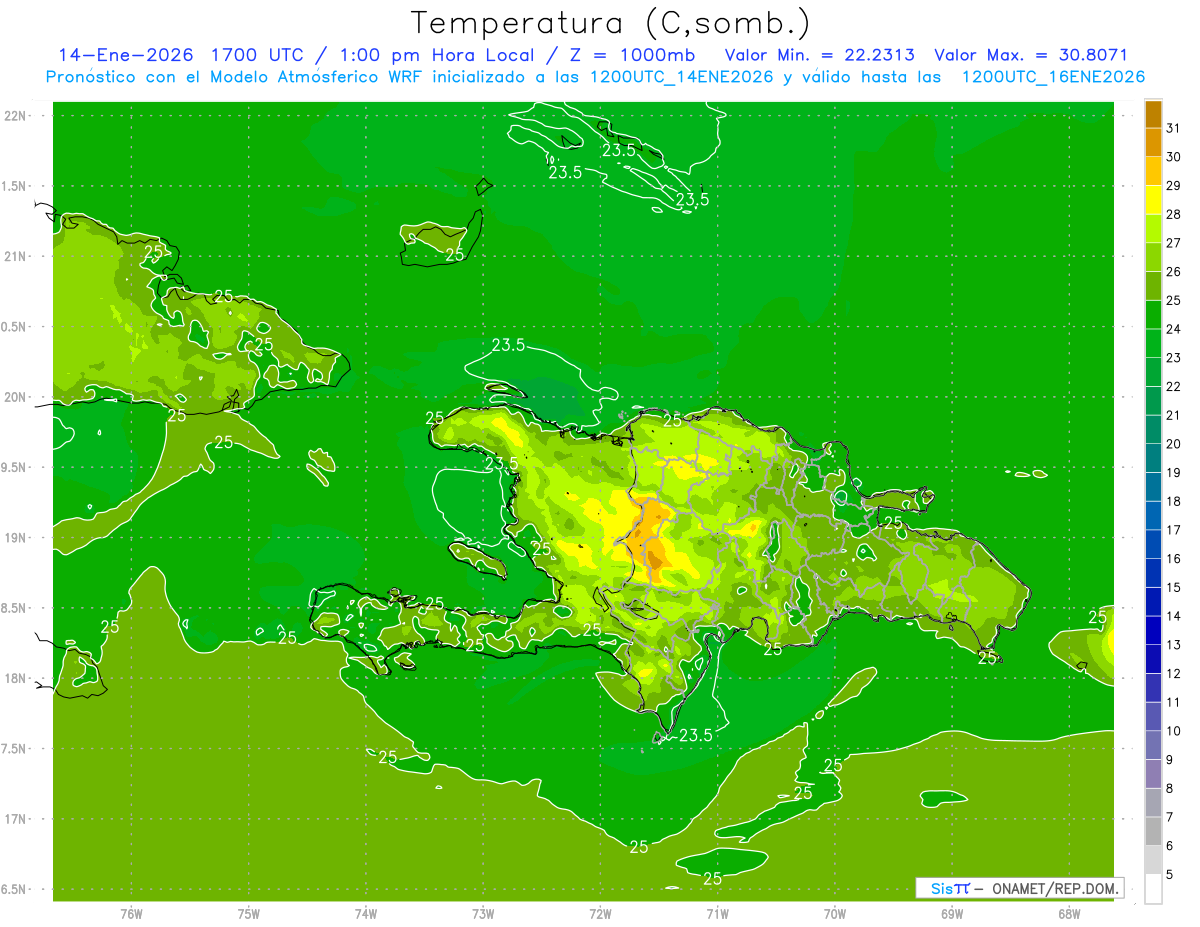Click the legend swatch between 29 and 30
1200x927 pixels.
coord(1153,170)
